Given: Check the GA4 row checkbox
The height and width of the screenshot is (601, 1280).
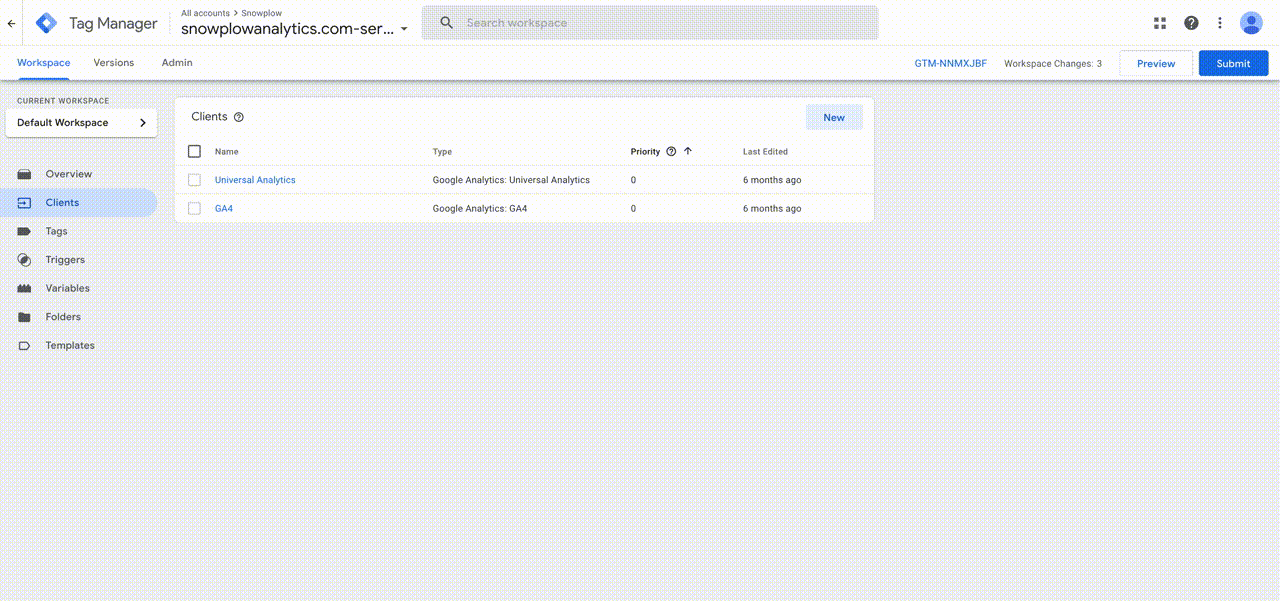Looking at the screenshot, I should 194,208.
